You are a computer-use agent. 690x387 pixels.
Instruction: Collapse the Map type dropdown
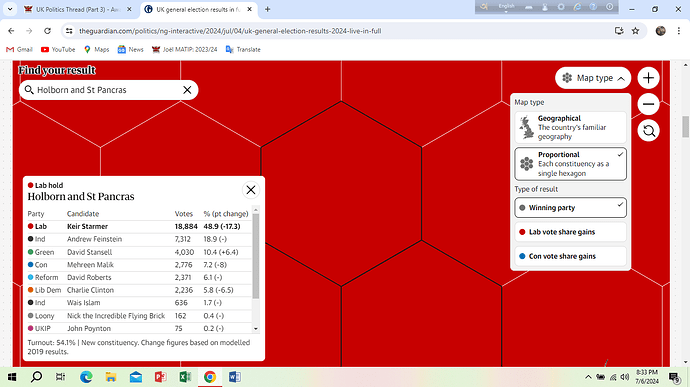(593, 78)
